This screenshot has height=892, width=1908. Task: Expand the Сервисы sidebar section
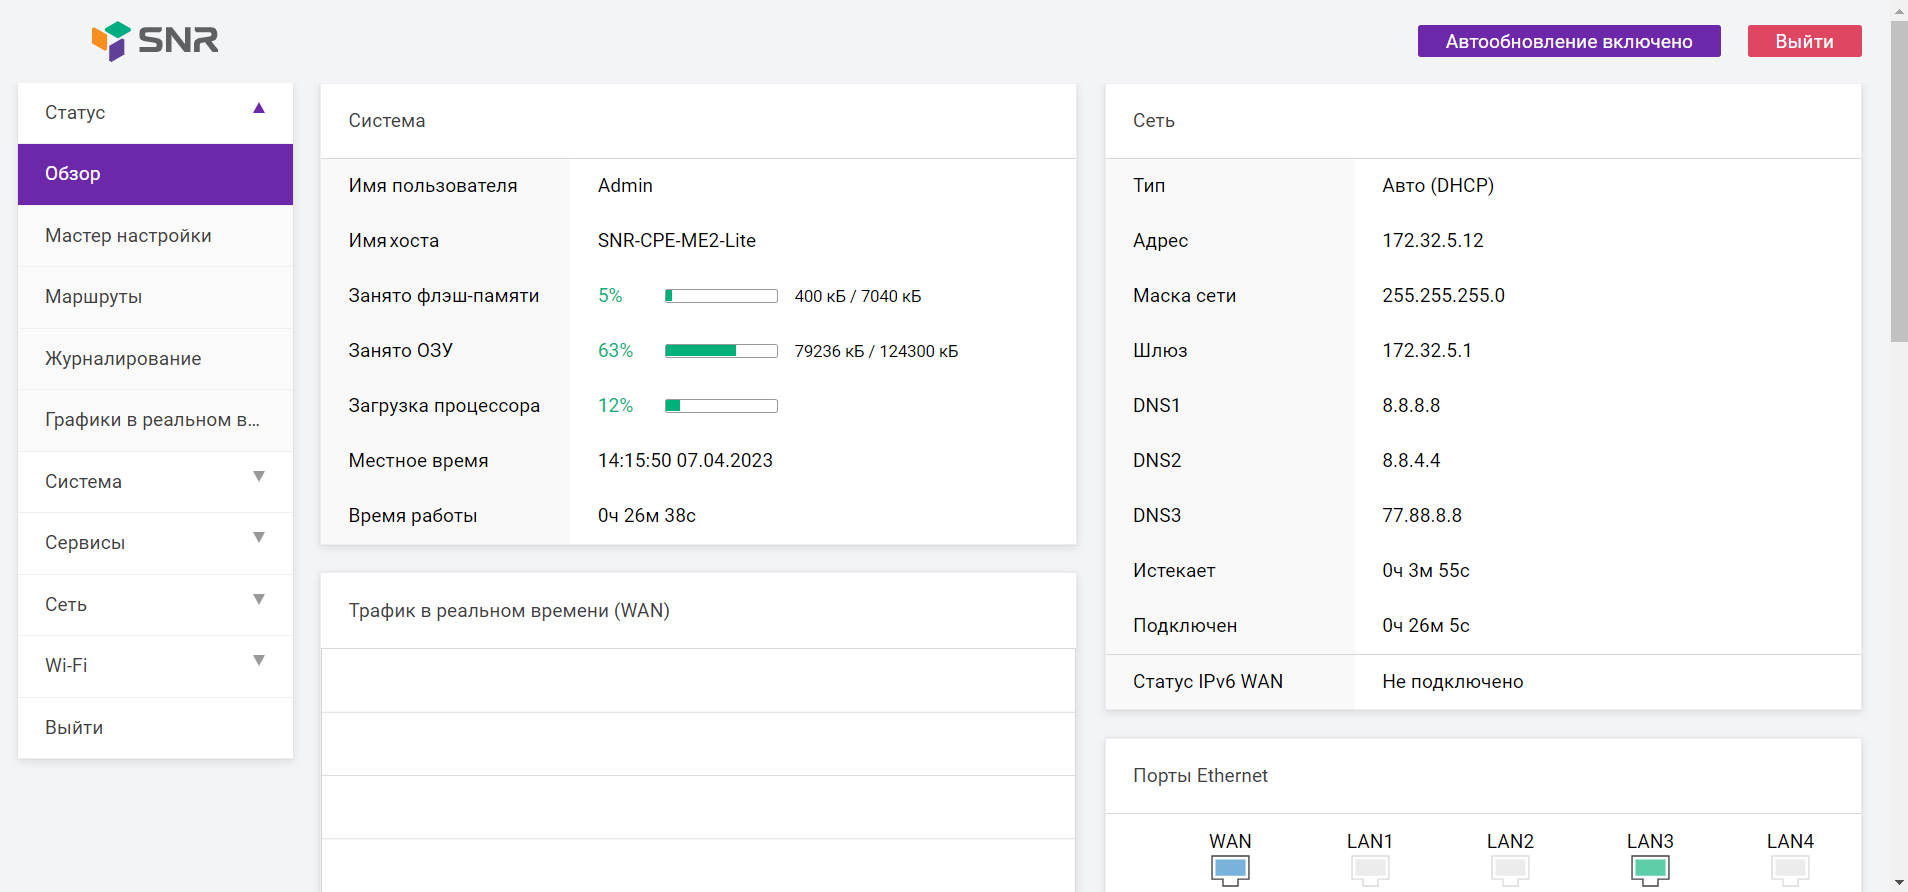click(x=155, y=543)
